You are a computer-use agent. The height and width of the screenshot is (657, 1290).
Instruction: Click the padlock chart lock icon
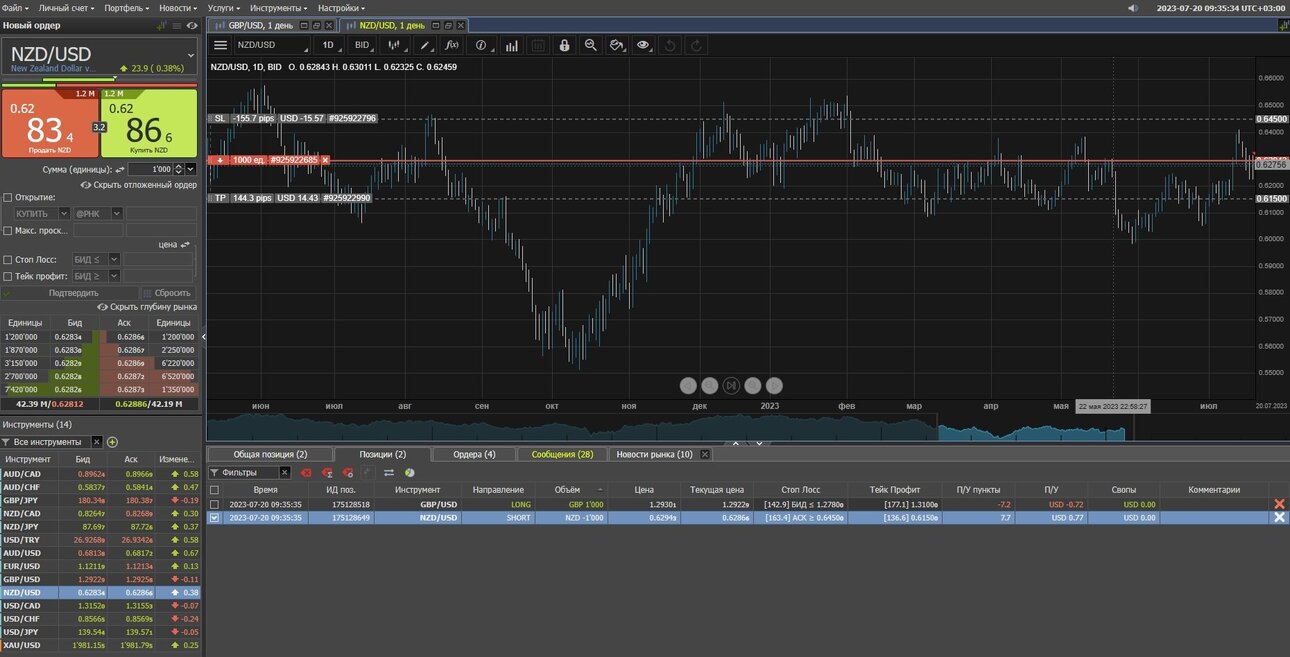click(564, 45)
